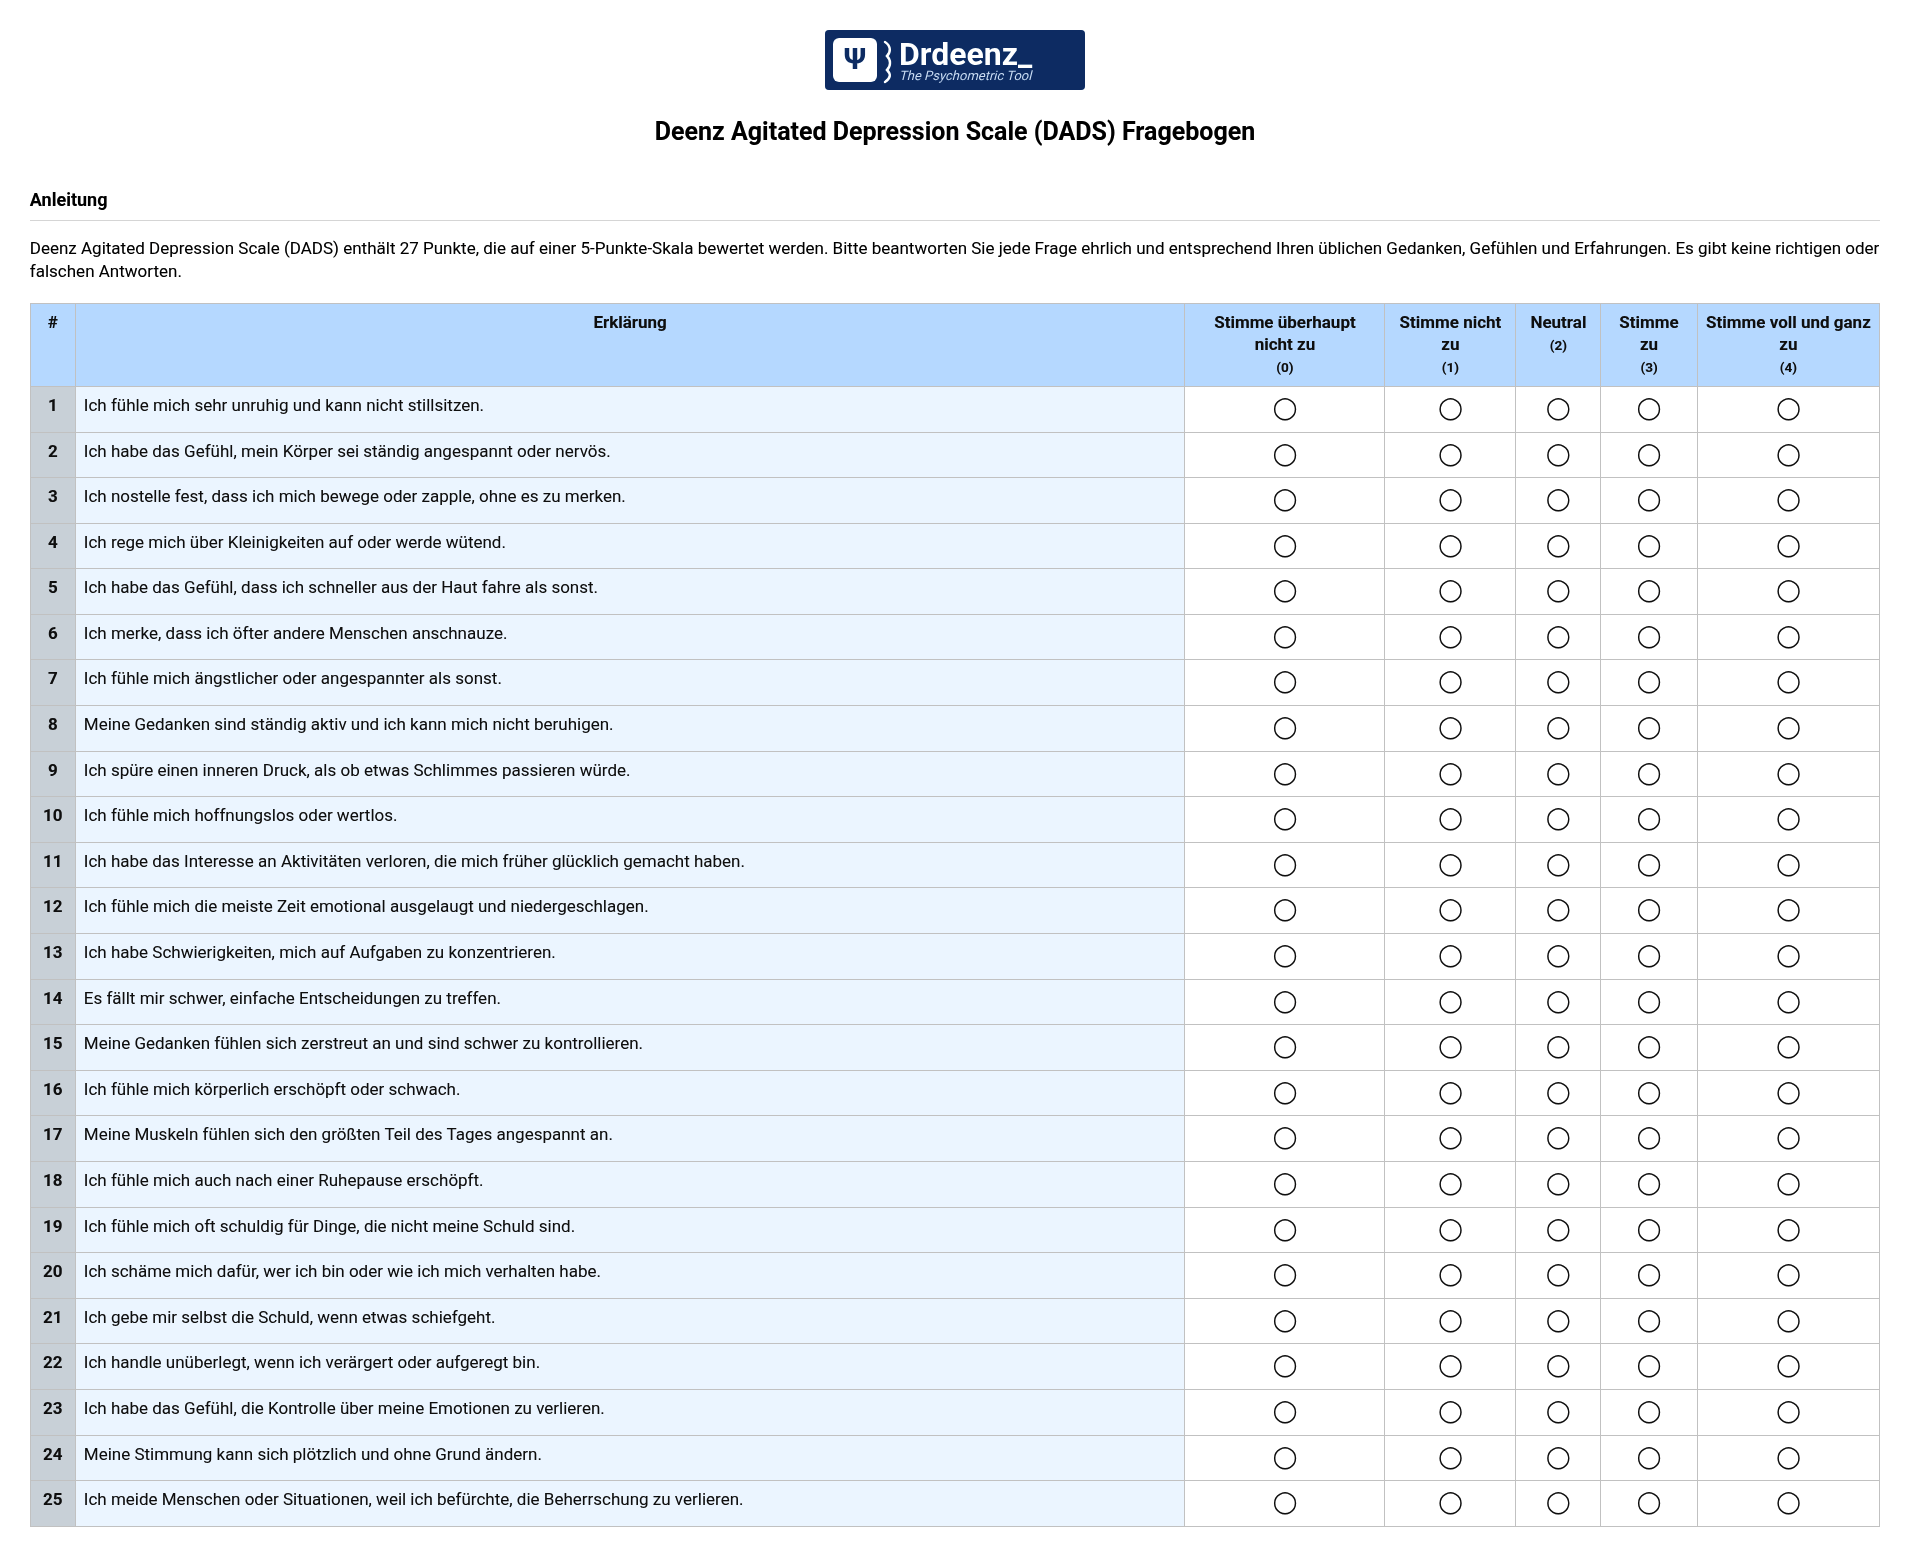Image resolution: width=1910 pixels, height=1557 pixels.
Task: Select 'Stimme überhaupt nicht zu' for question 11
Action: click(x=1285, y=866)
